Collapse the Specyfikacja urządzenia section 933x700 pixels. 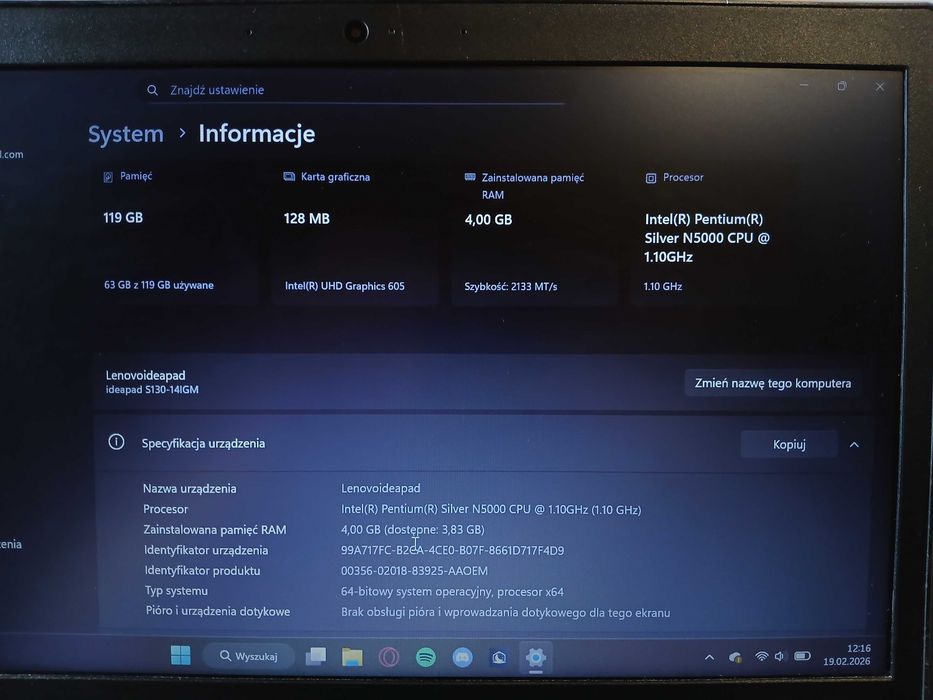pyautogui.click(x=854, y=445)
